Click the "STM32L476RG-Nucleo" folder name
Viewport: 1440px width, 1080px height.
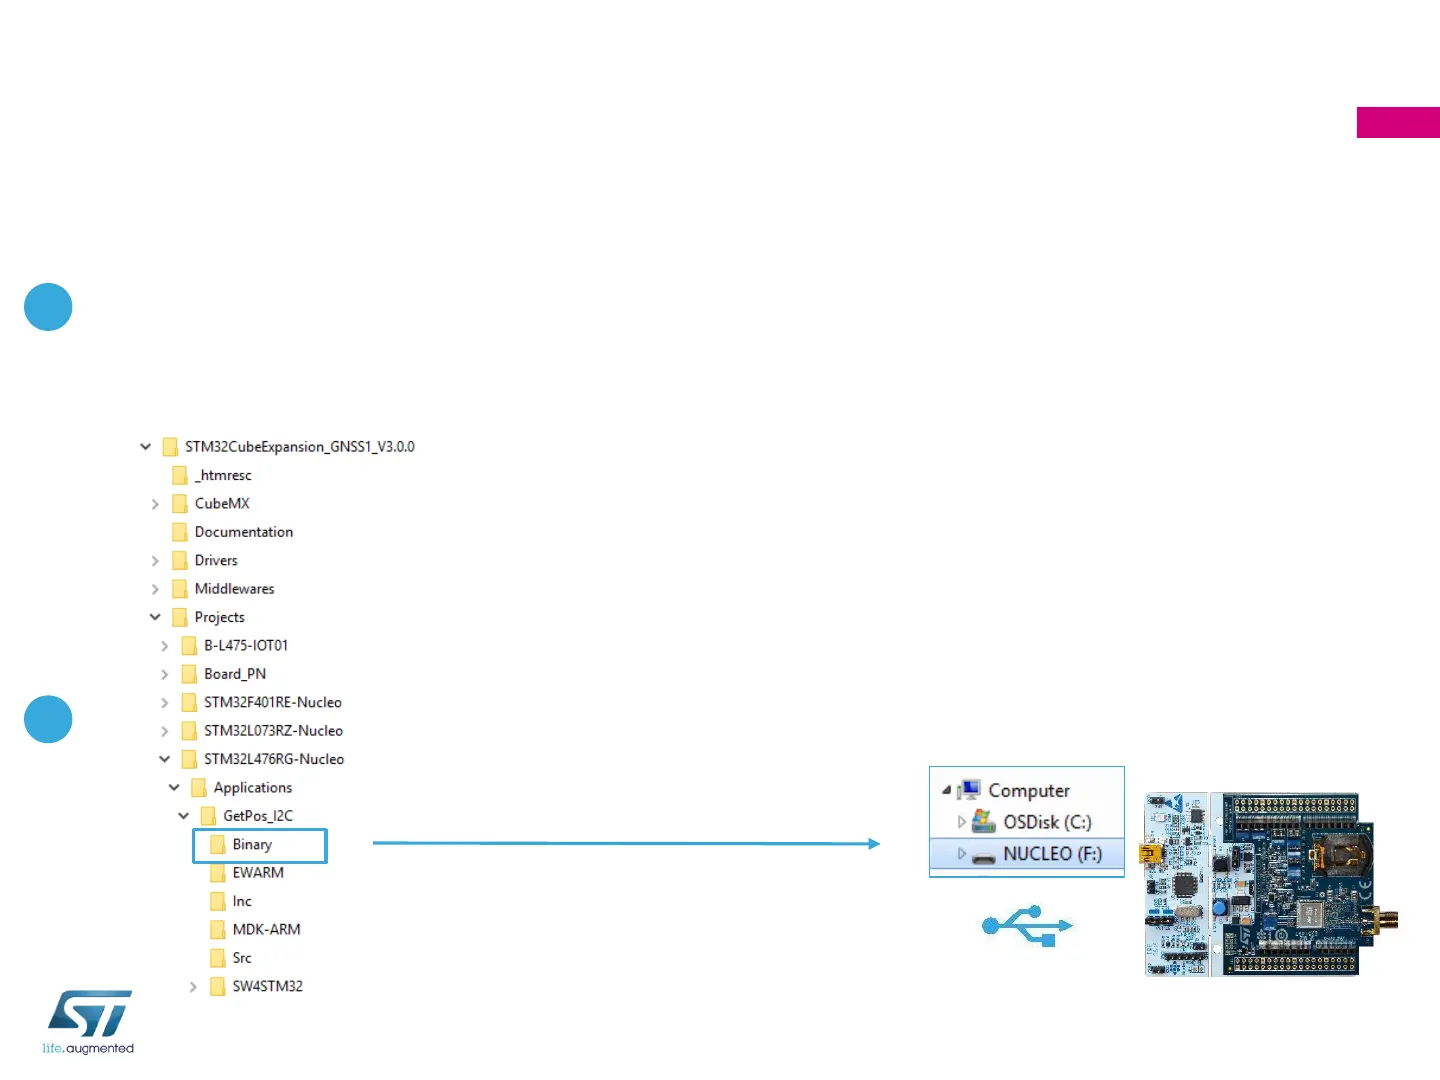[x=274, y=759]
